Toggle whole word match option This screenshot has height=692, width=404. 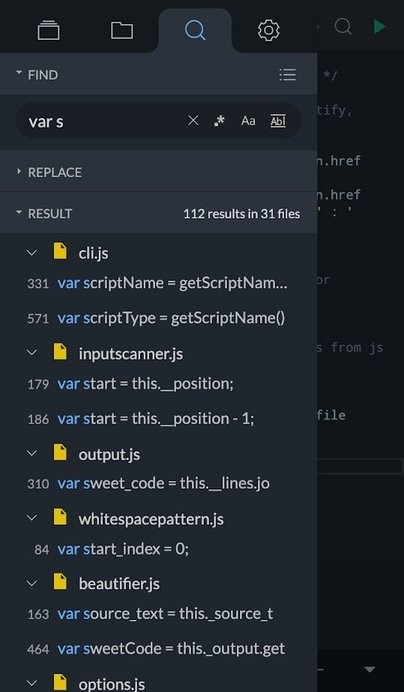(278, 120)
